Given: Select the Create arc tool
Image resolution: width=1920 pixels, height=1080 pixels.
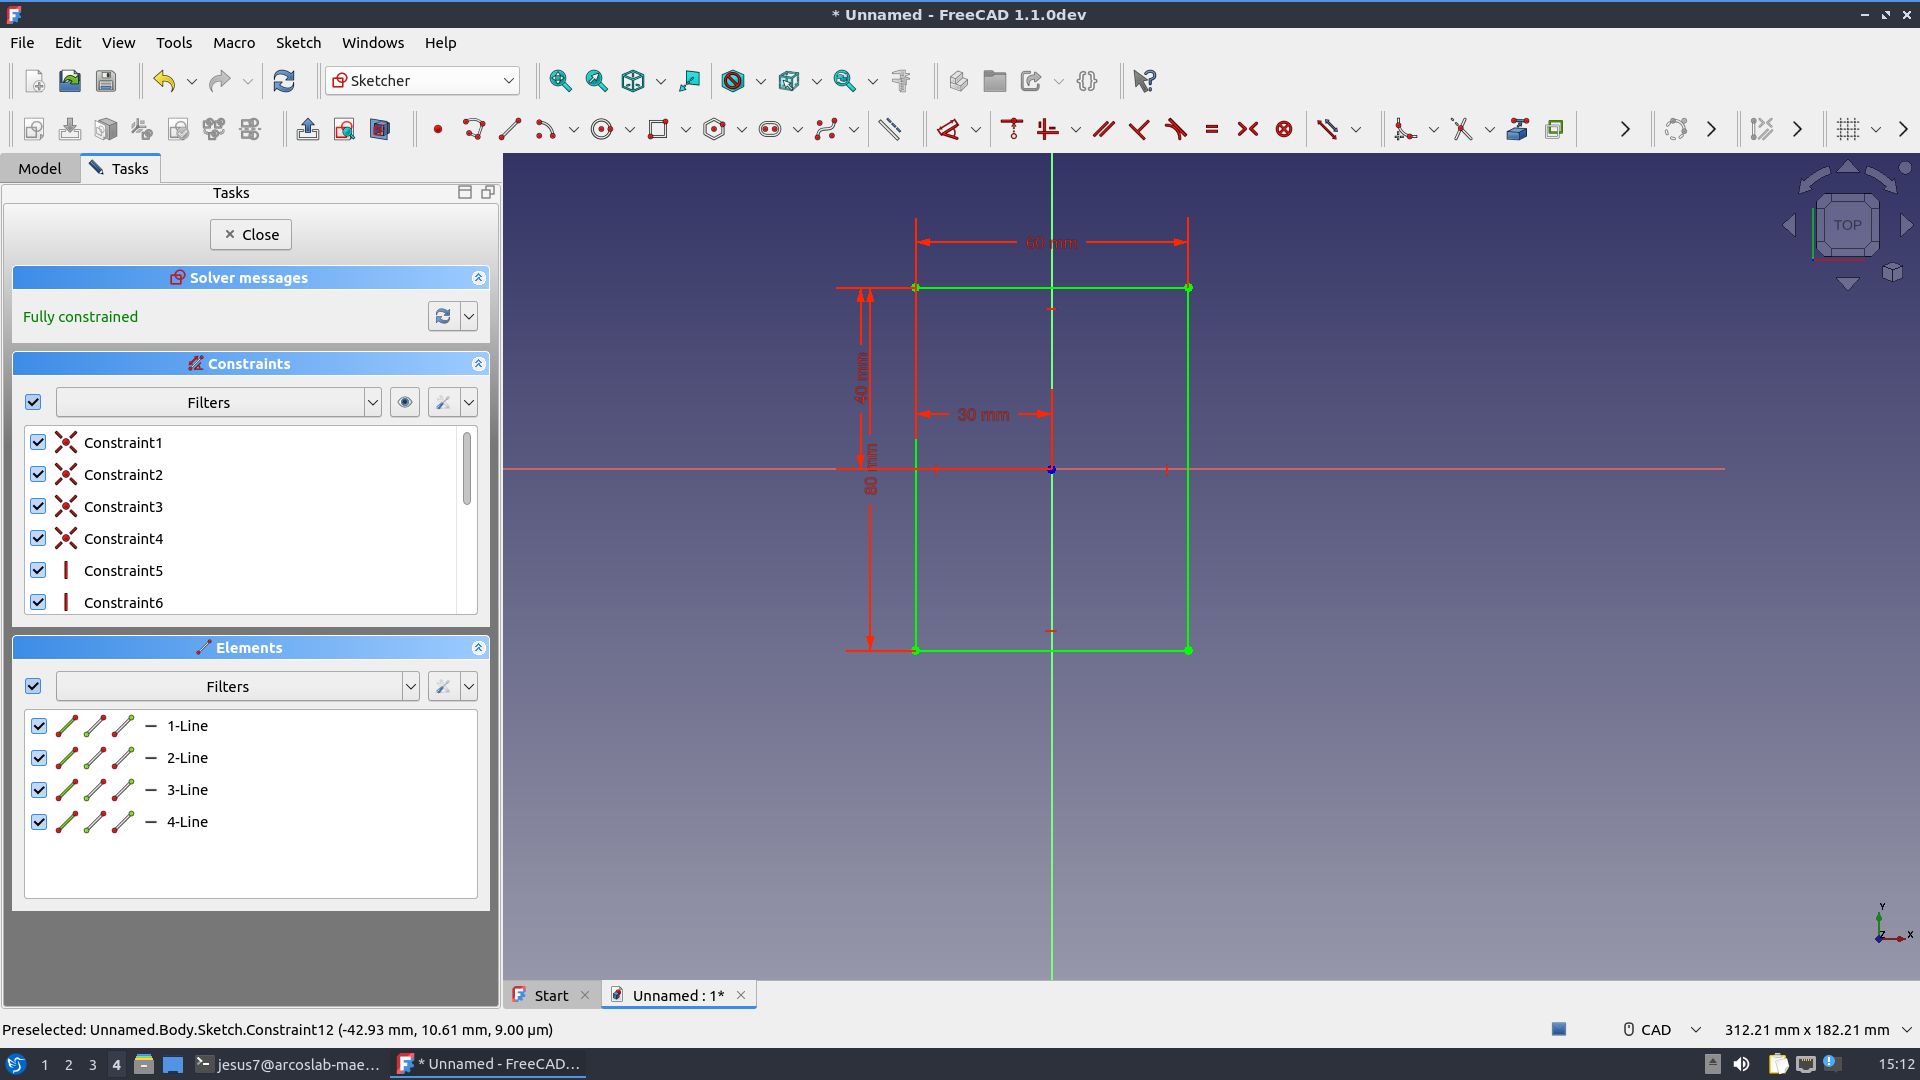Looking at the screenshot, I should tap(546, 129).
